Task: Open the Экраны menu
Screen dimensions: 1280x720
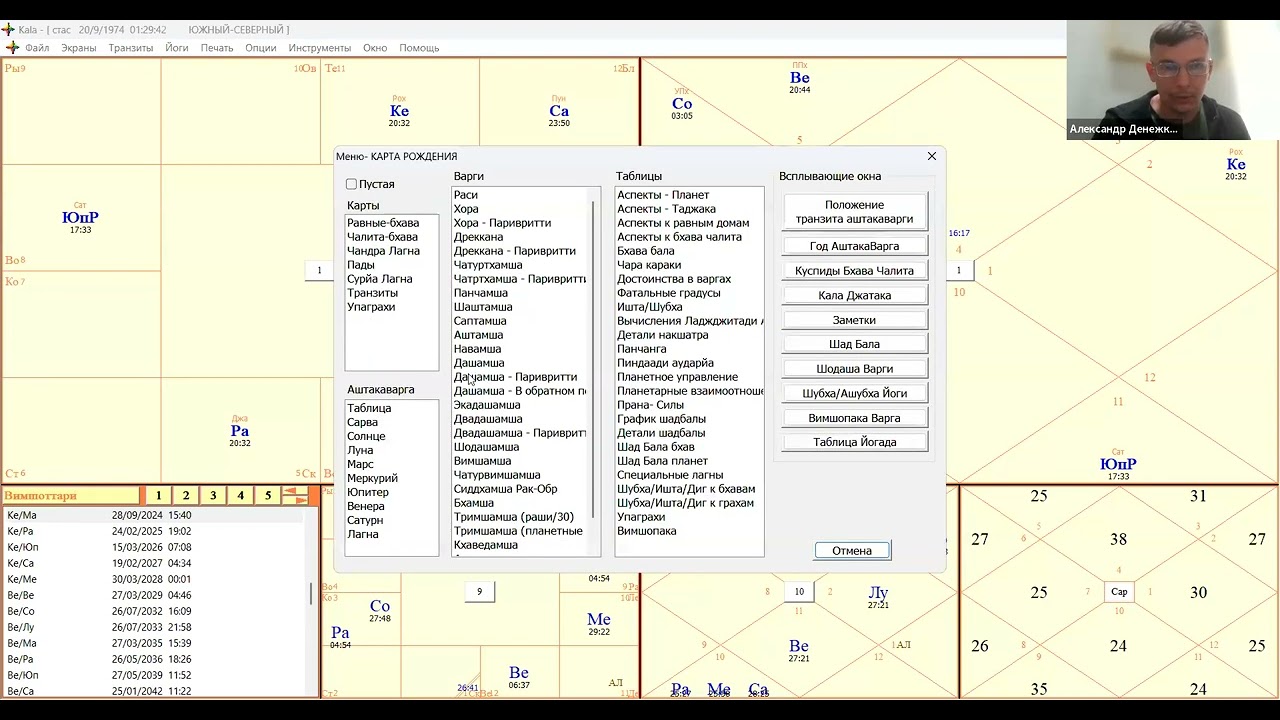Action: tap(79, 48)
